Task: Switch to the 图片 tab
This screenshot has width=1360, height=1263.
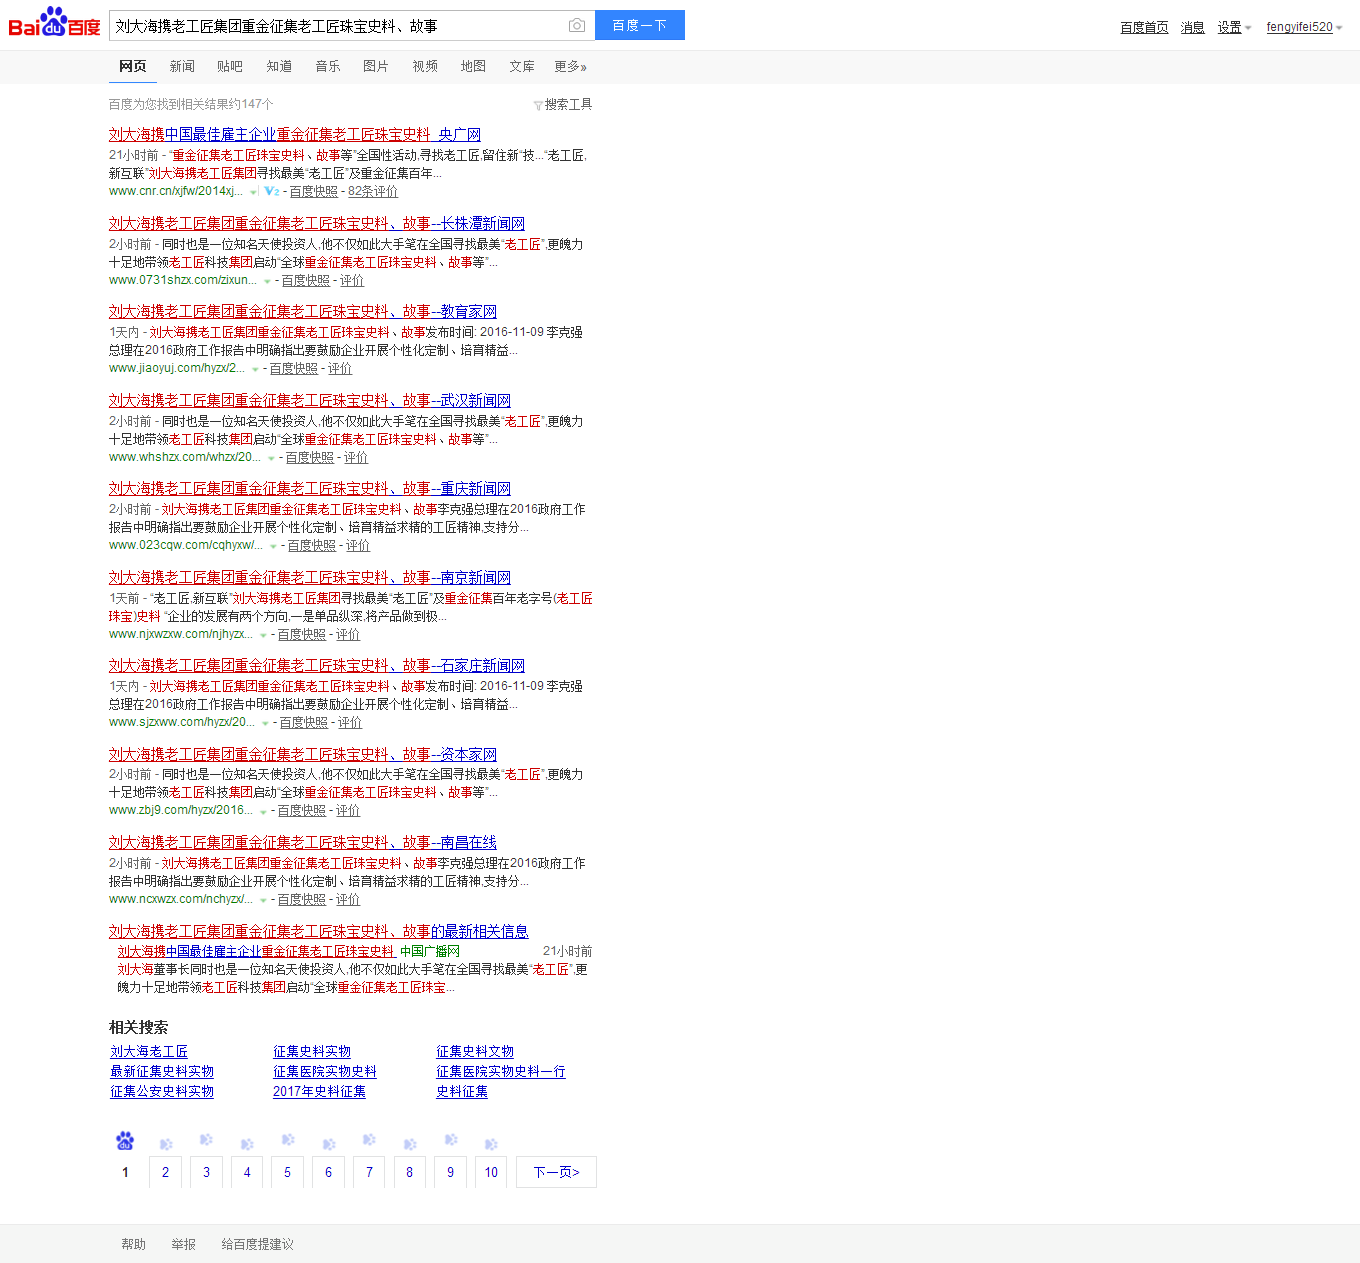Action: point(376,66)
